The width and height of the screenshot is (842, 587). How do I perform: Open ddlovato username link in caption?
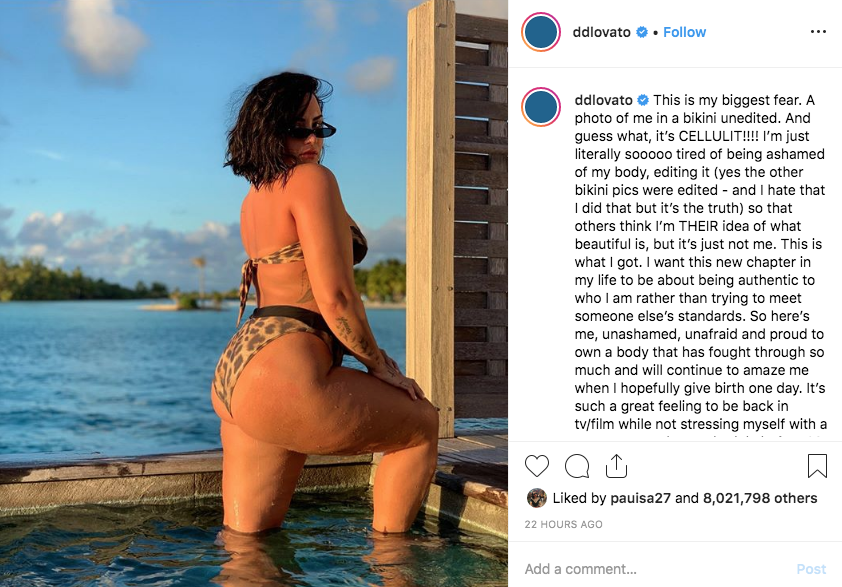604,100
